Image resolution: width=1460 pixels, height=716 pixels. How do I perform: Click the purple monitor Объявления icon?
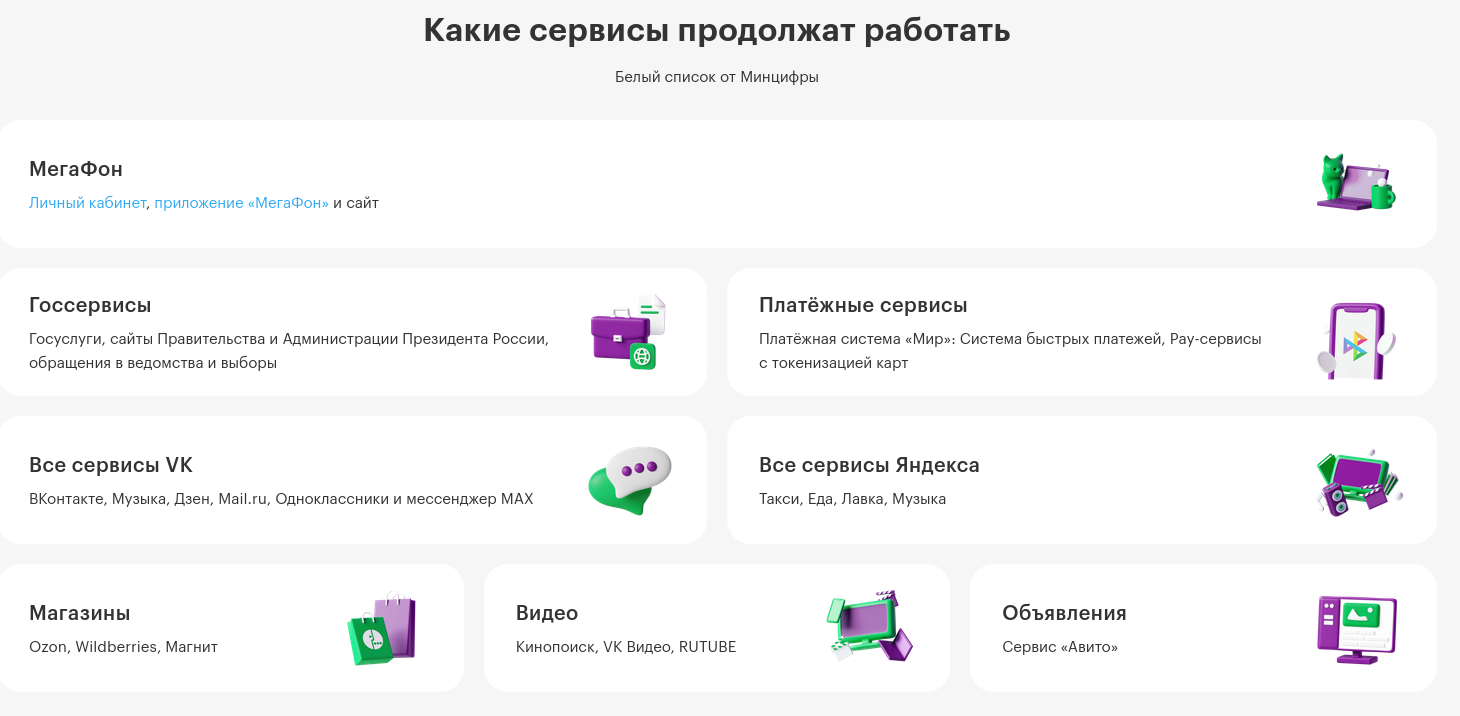pyautogui.click(x=1356, y=629)
